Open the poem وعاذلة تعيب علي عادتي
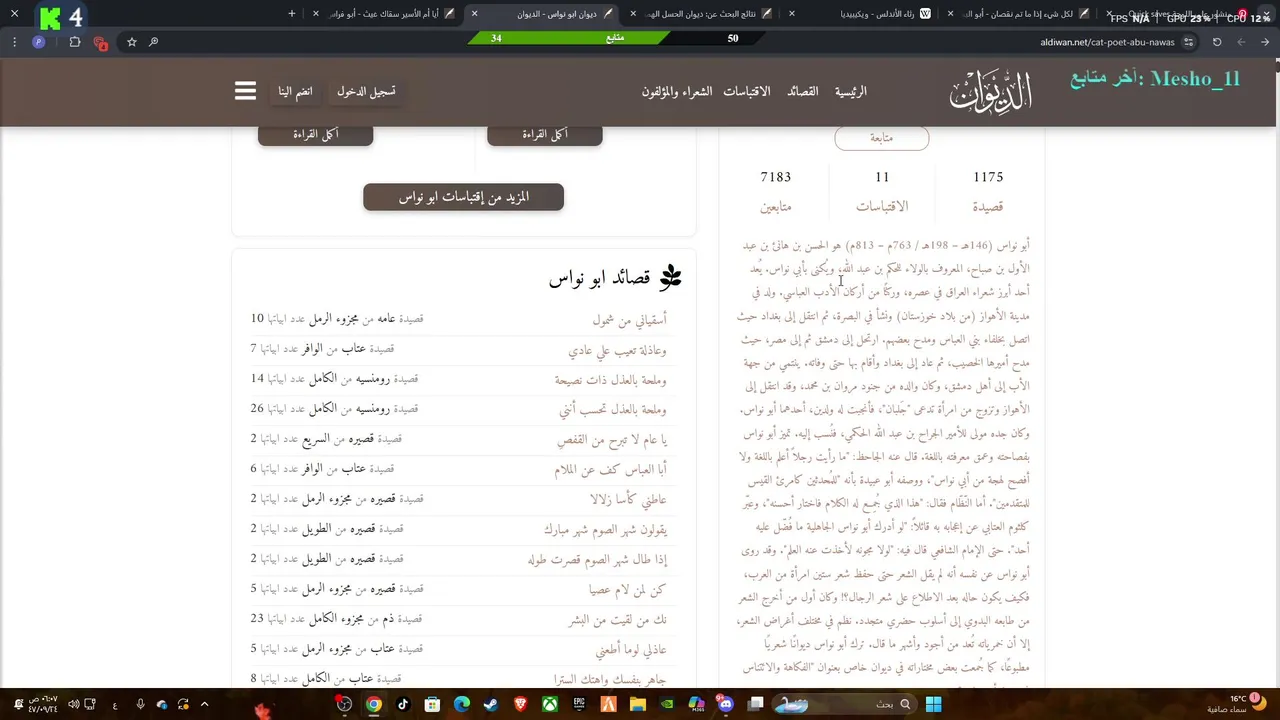The width and height of the screenshot is (1280, 720). click(x=617, y=350)
